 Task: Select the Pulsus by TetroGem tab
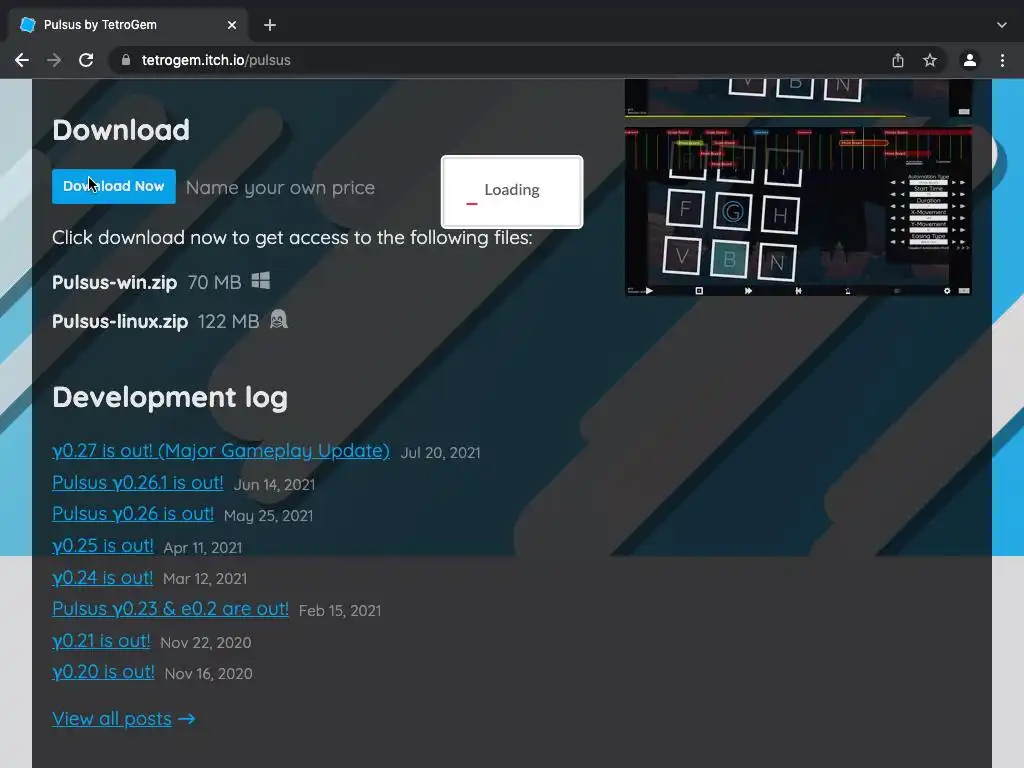[x=129, y=25]
